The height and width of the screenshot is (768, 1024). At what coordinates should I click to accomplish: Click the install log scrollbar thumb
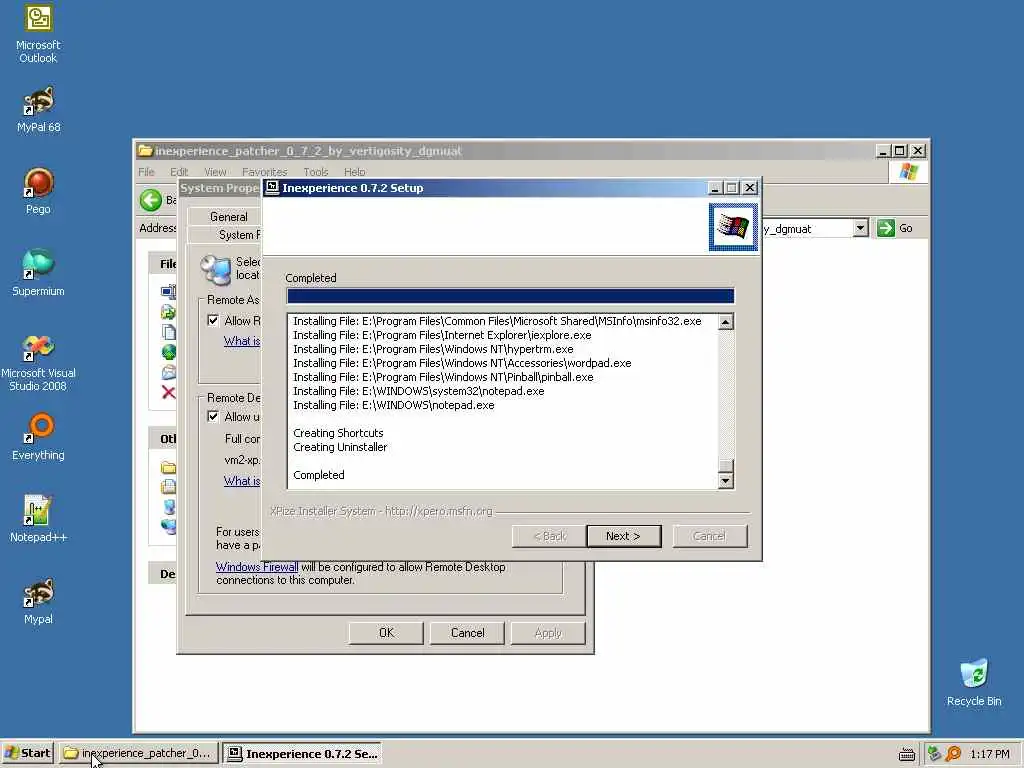click(x=726, y=466)
